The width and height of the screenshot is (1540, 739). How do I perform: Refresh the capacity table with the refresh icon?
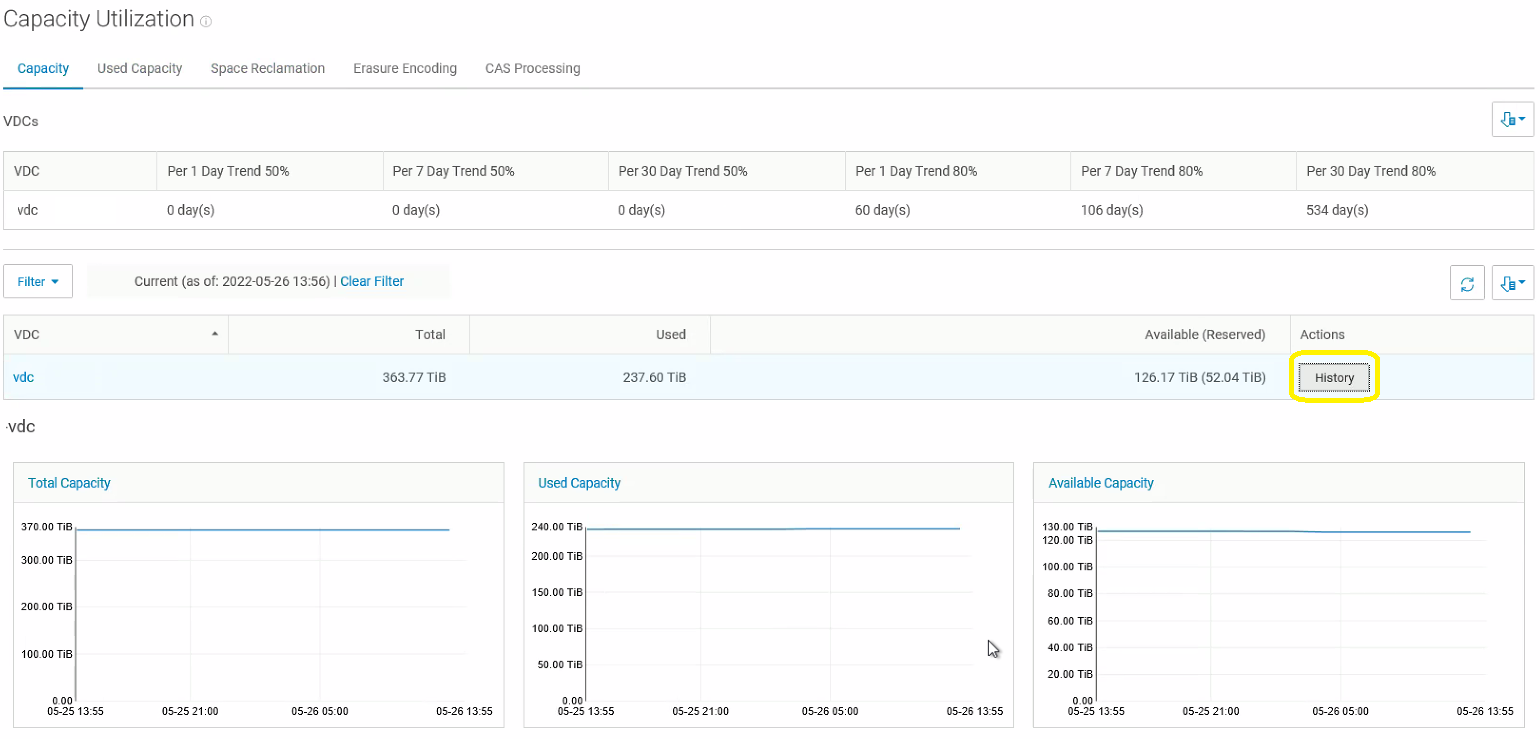[x=1467, y=283]
